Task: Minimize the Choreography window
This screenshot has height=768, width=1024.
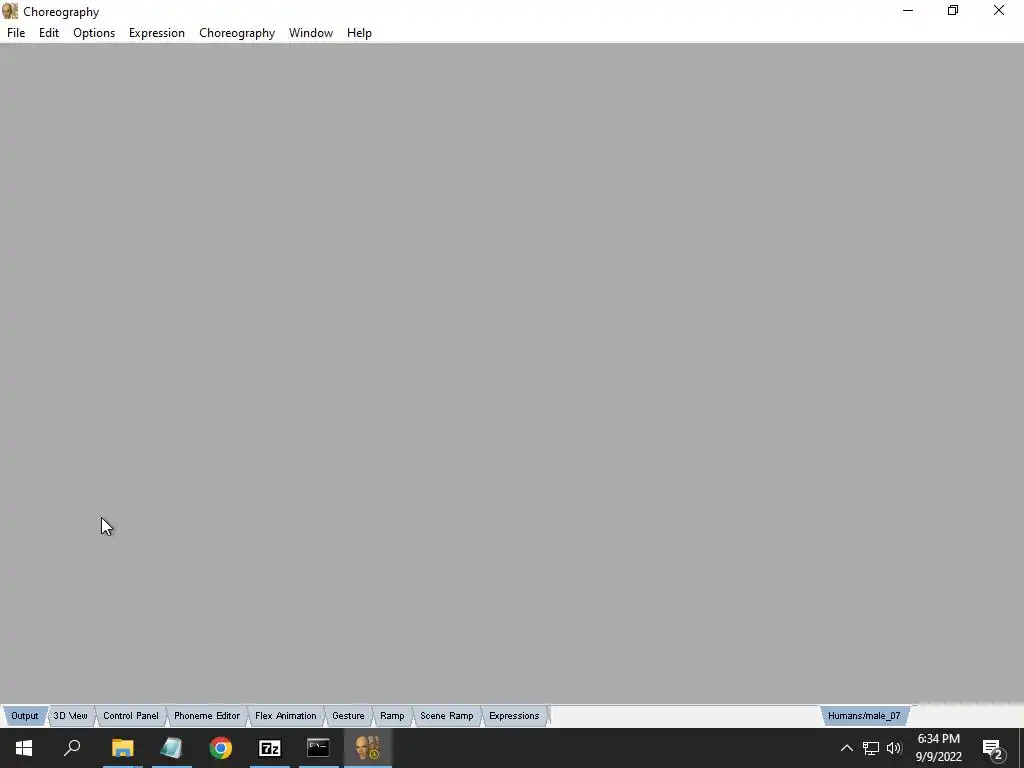Action: (908, 10)
